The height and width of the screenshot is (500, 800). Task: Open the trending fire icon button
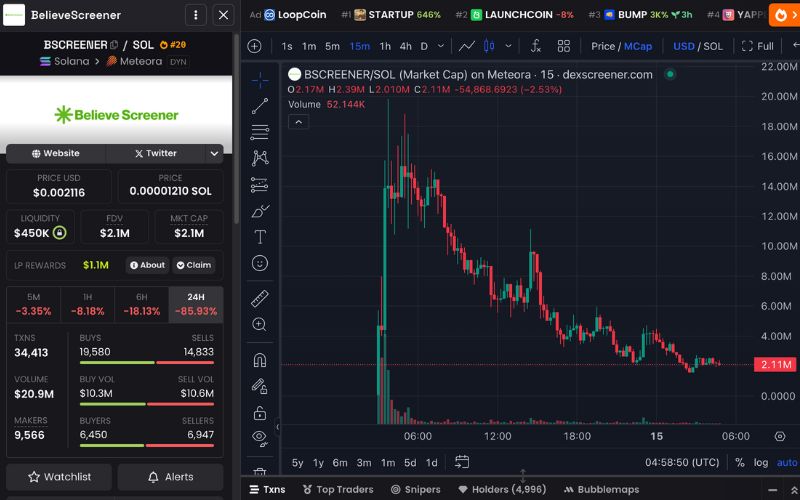click(785, 15)
